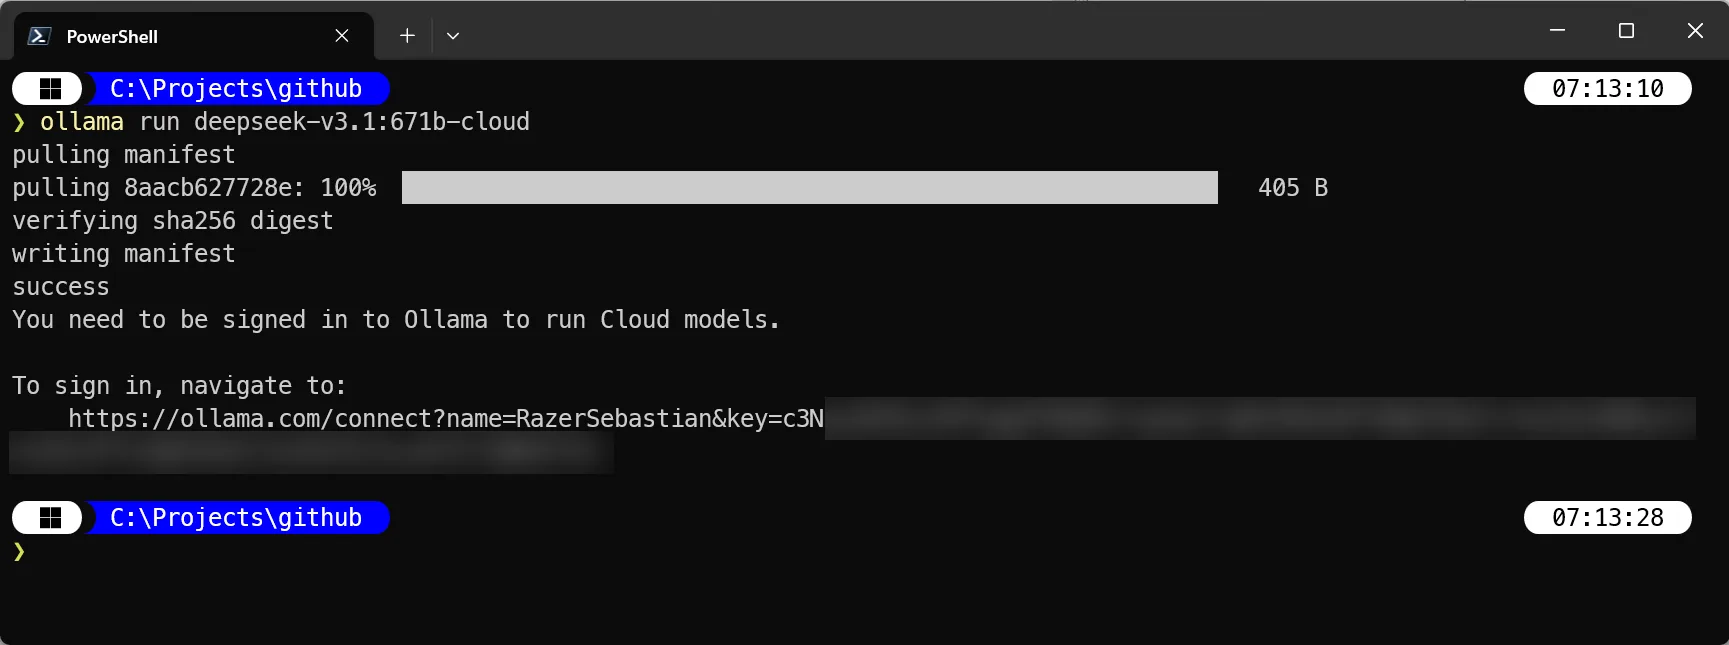Click the 07:13:10 timestamp badge
This screenshot has width=1729, height=645.
tap(1607, 89)
